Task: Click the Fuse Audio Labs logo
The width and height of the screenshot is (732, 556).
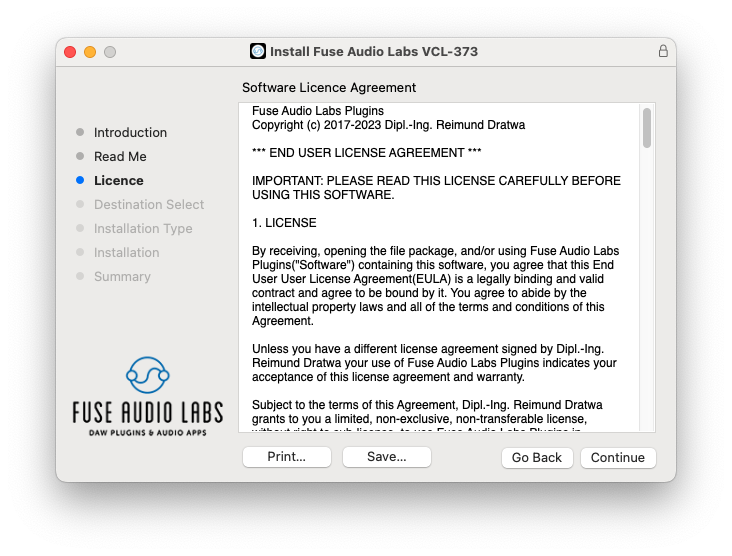Action: tap(148, 397)
